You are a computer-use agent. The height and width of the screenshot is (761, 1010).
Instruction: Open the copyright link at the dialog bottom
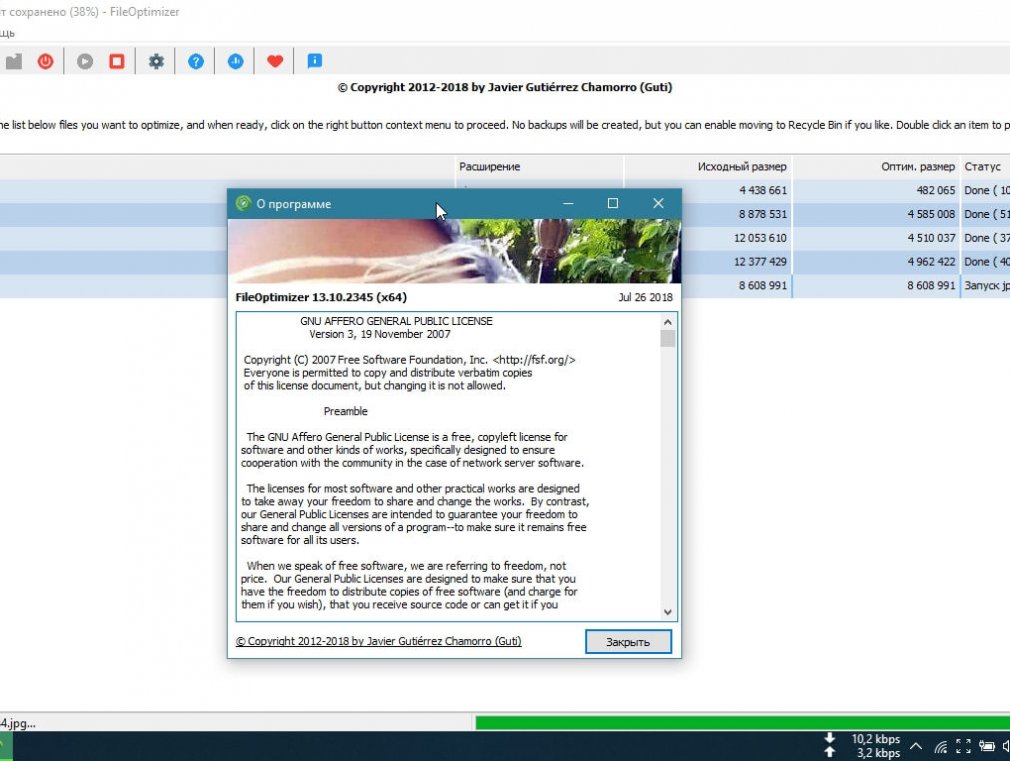coord(379,641)
